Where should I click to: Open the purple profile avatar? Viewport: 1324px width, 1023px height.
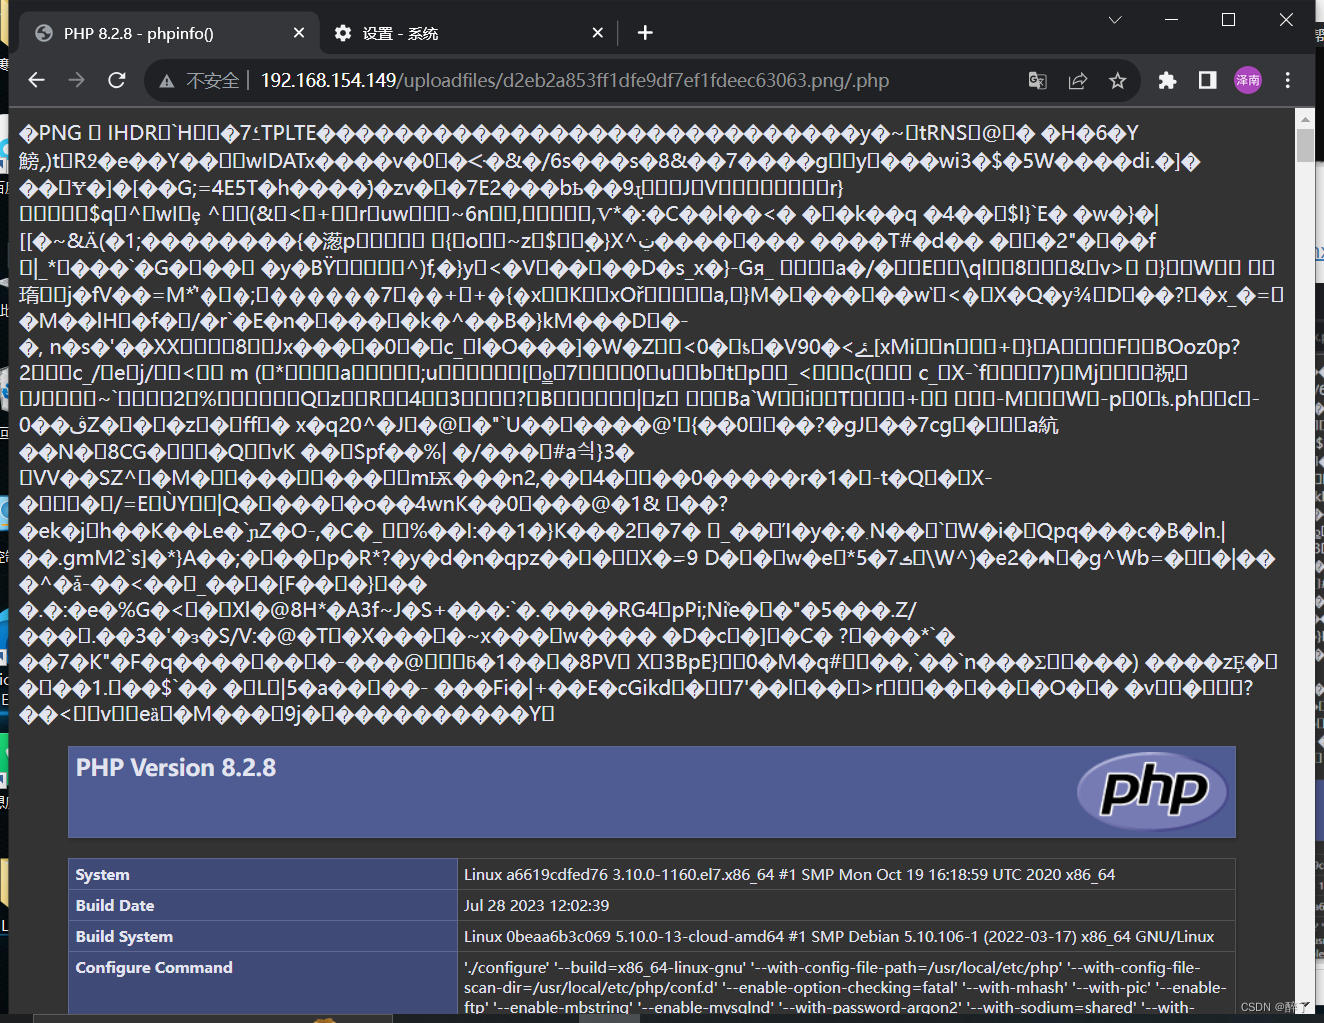pos(1248,80)
